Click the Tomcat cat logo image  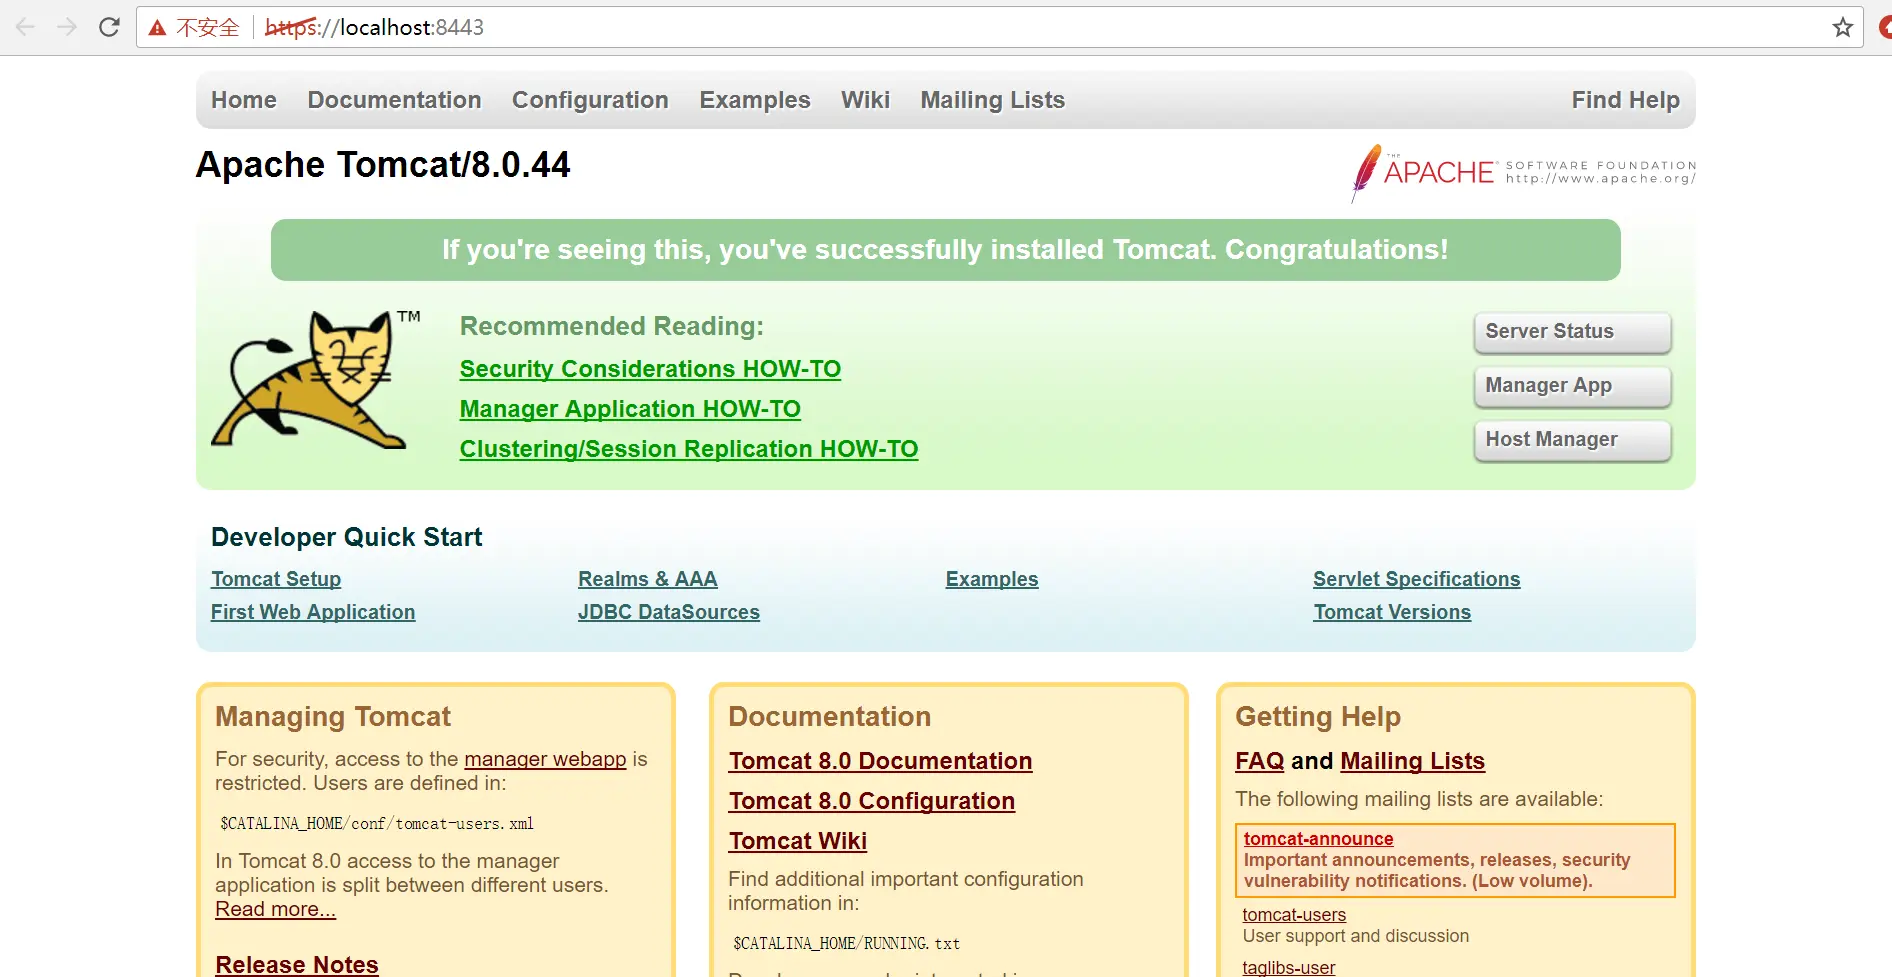coord(315,378)
